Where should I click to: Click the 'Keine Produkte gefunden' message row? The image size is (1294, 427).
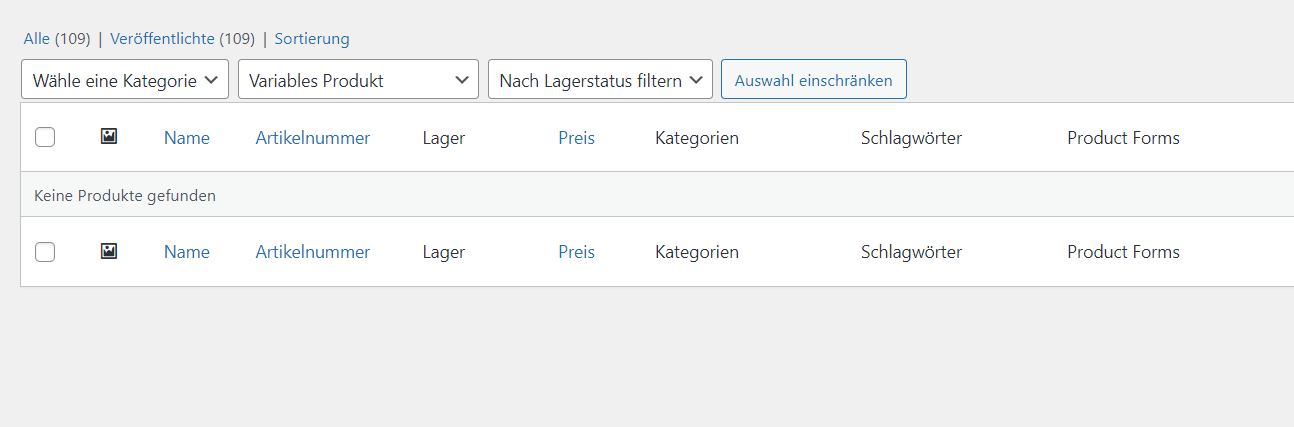click(125, 196)
